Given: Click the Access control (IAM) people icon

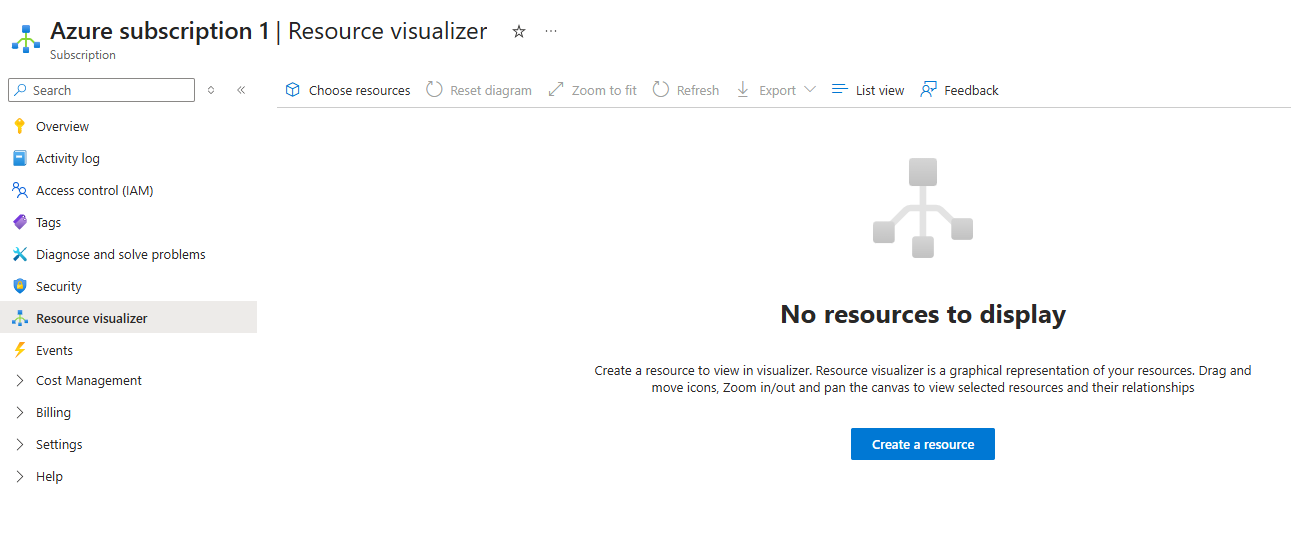Looking at the screenshot, I should (20, 190).
